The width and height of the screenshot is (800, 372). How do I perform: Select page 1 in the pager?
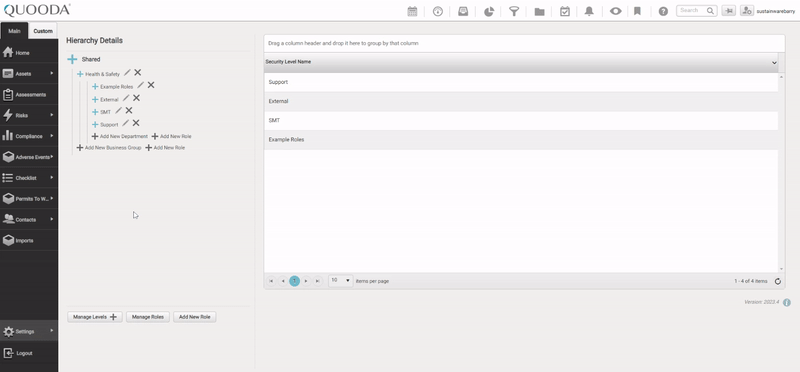[x=294, y=281]
